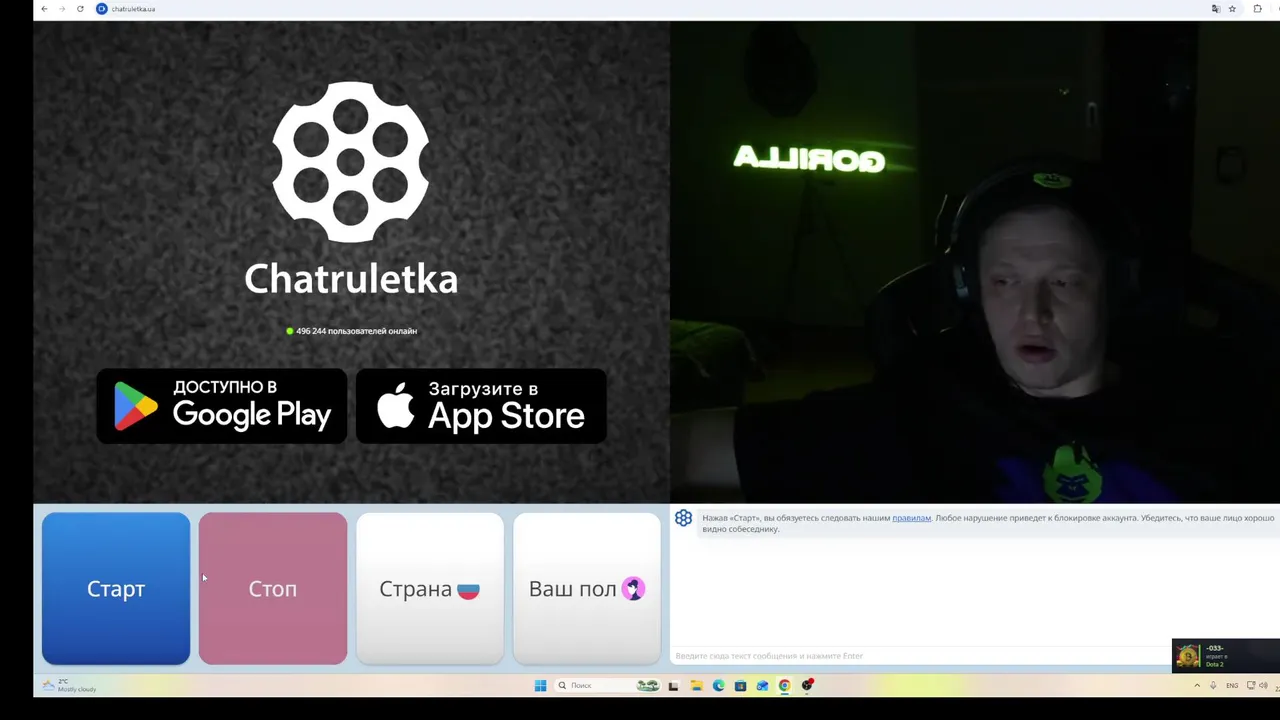Click the chatruletka.ua address bar URL
This screenshot has width=1280, height=720.
(x=132, y=9)
